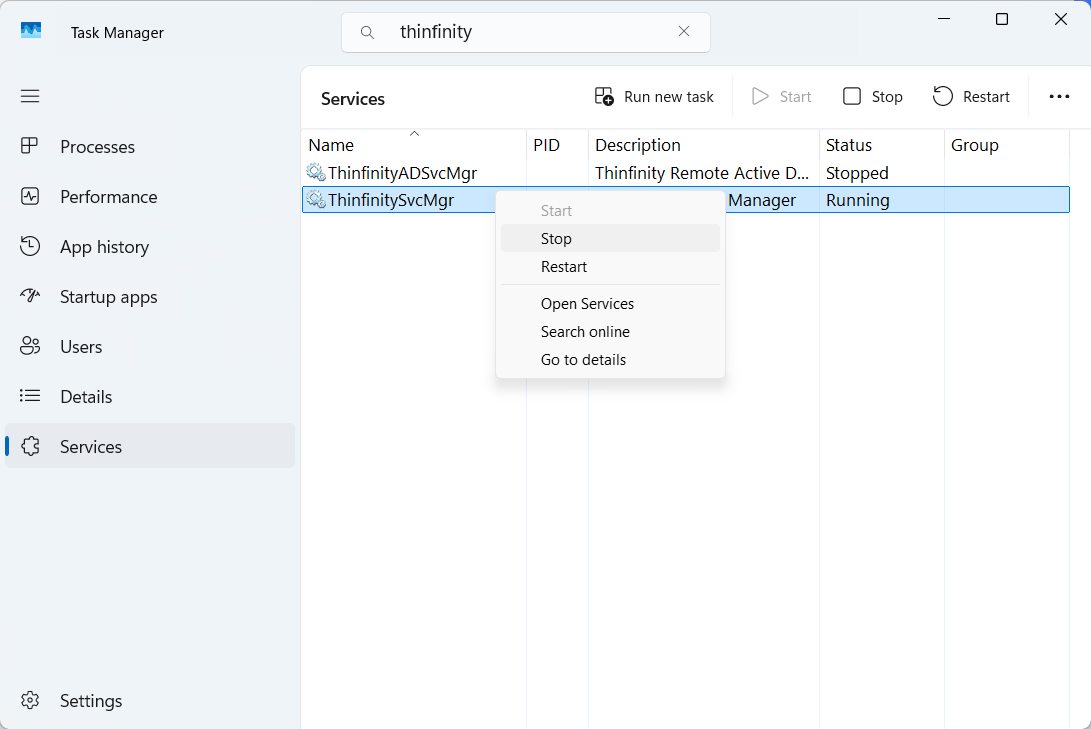
Task: Switch to Details page
Action: pyautogui.click(x=150, y=396)
